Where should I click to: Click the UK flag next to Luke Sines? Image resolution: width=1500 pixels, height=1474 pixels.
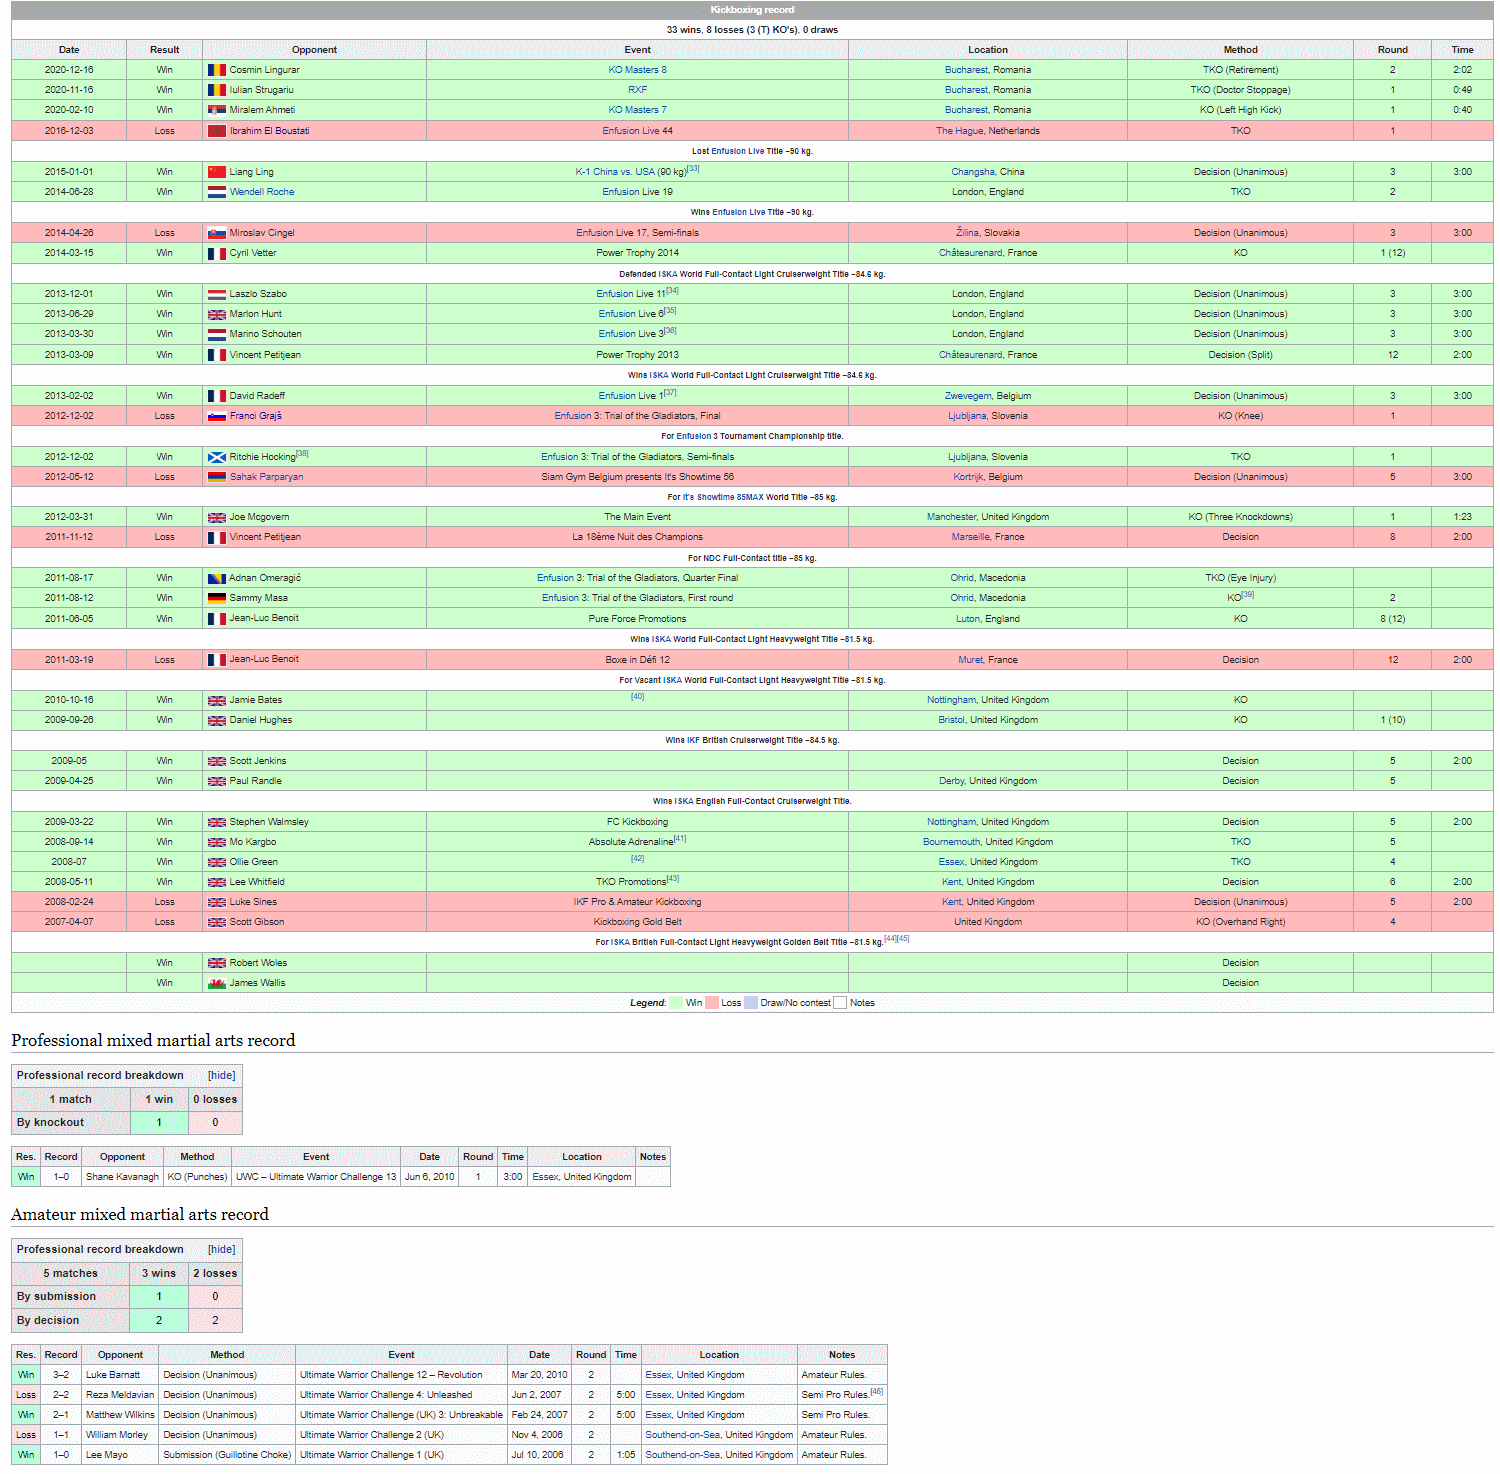pos(216,902)
